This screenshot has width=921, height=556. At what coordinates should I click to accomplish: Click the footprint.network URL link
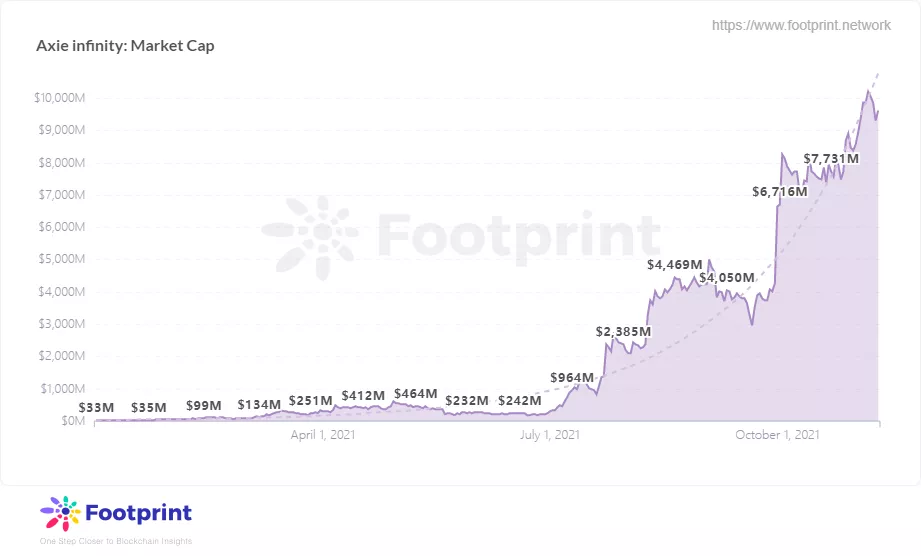coord(801,25)
